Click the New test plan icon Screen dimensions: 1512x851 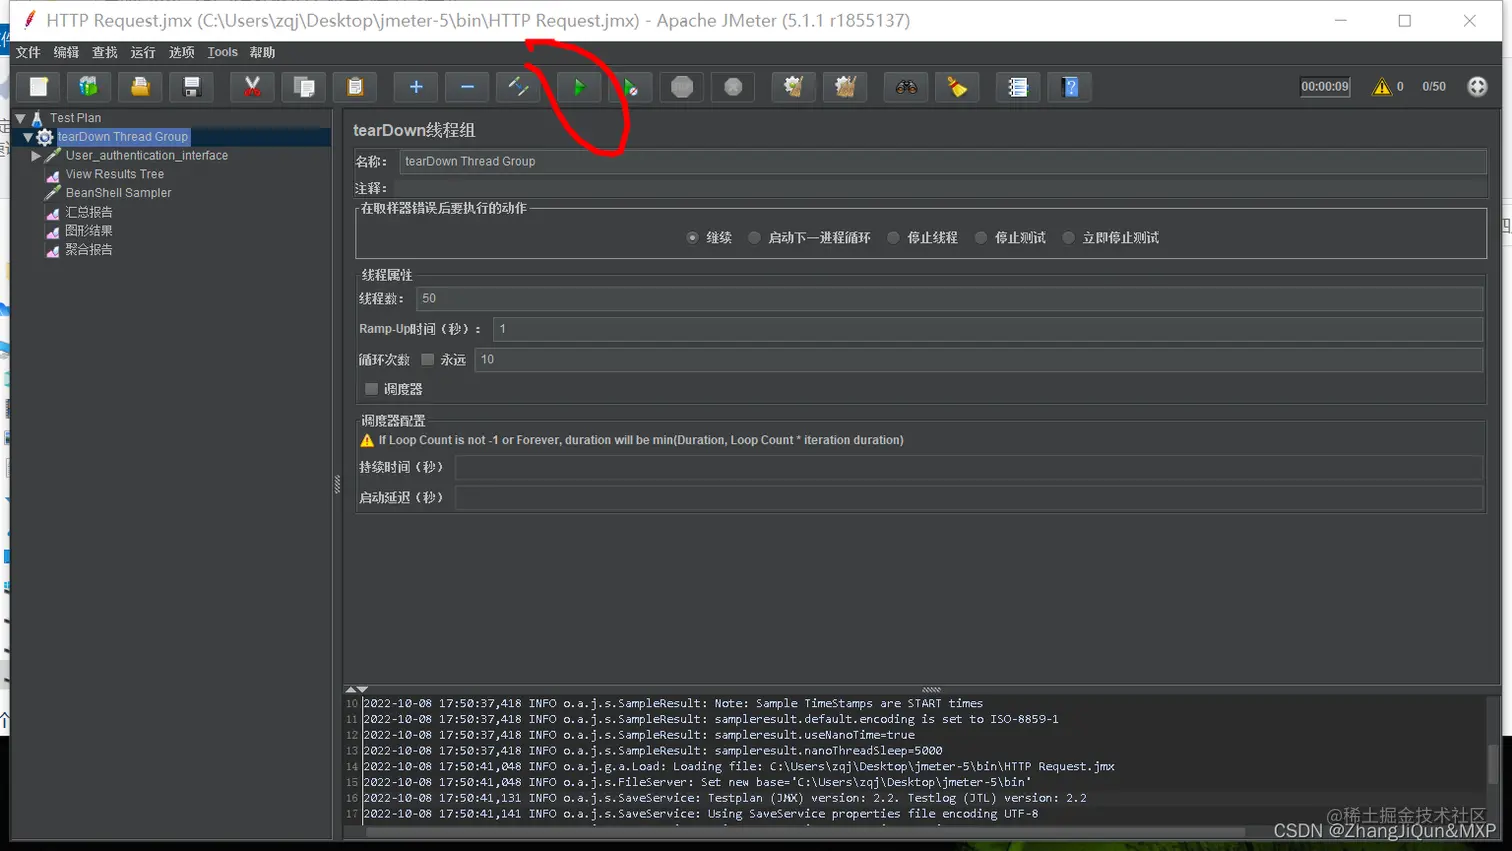(38, 87)
